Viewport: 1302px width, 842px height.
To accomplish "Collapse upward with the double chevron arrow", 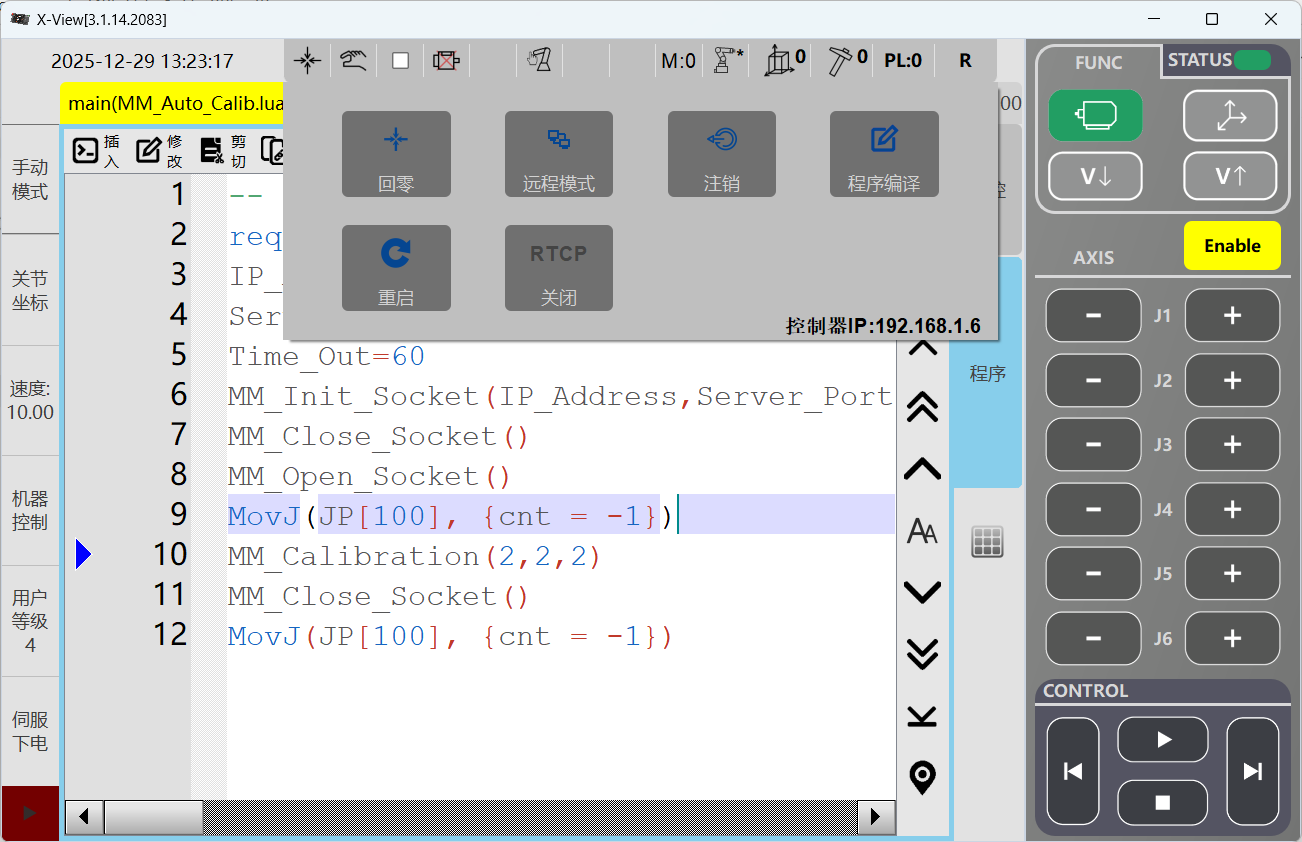I will click(921, 407).
